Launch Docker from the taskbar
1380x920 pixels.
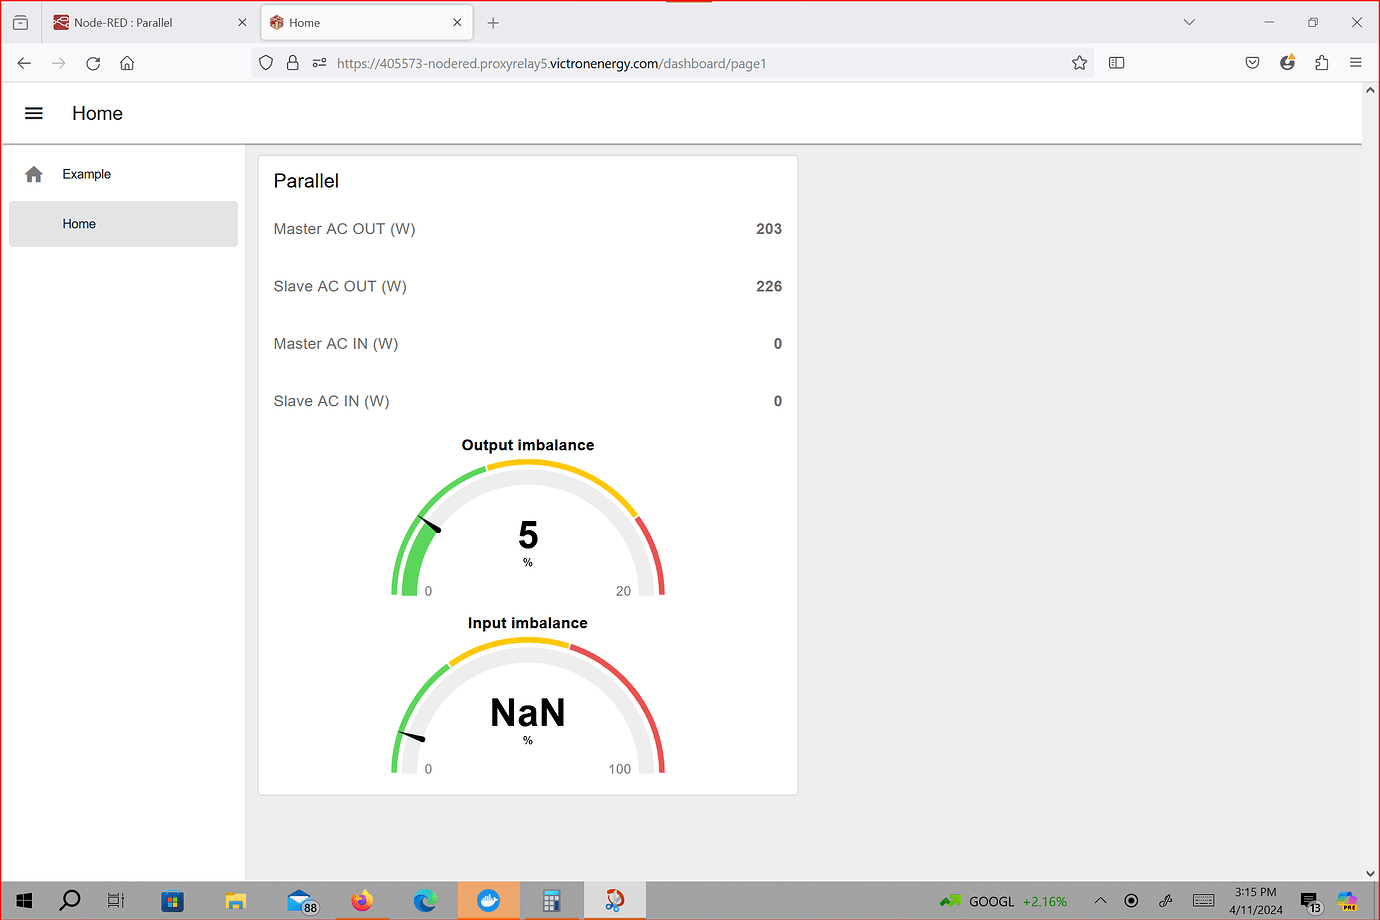[489, 900]
